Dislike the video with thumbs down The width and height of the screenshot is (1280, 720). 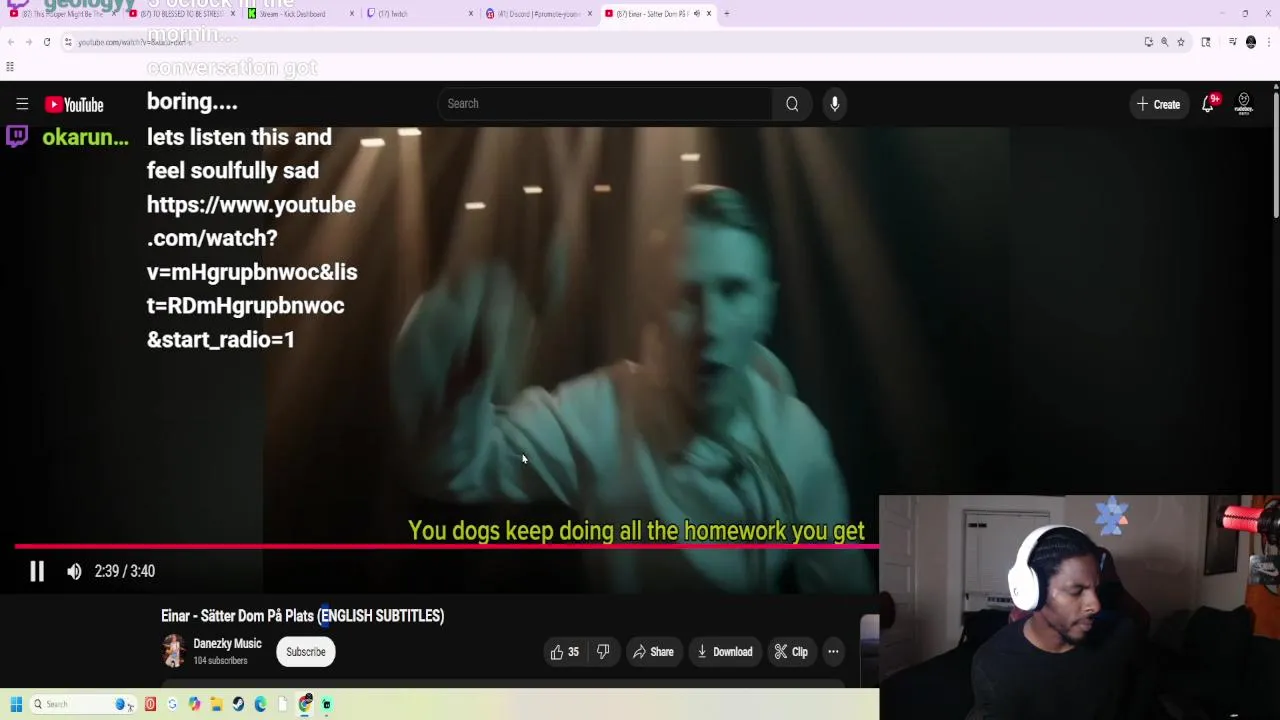(603, 652)
